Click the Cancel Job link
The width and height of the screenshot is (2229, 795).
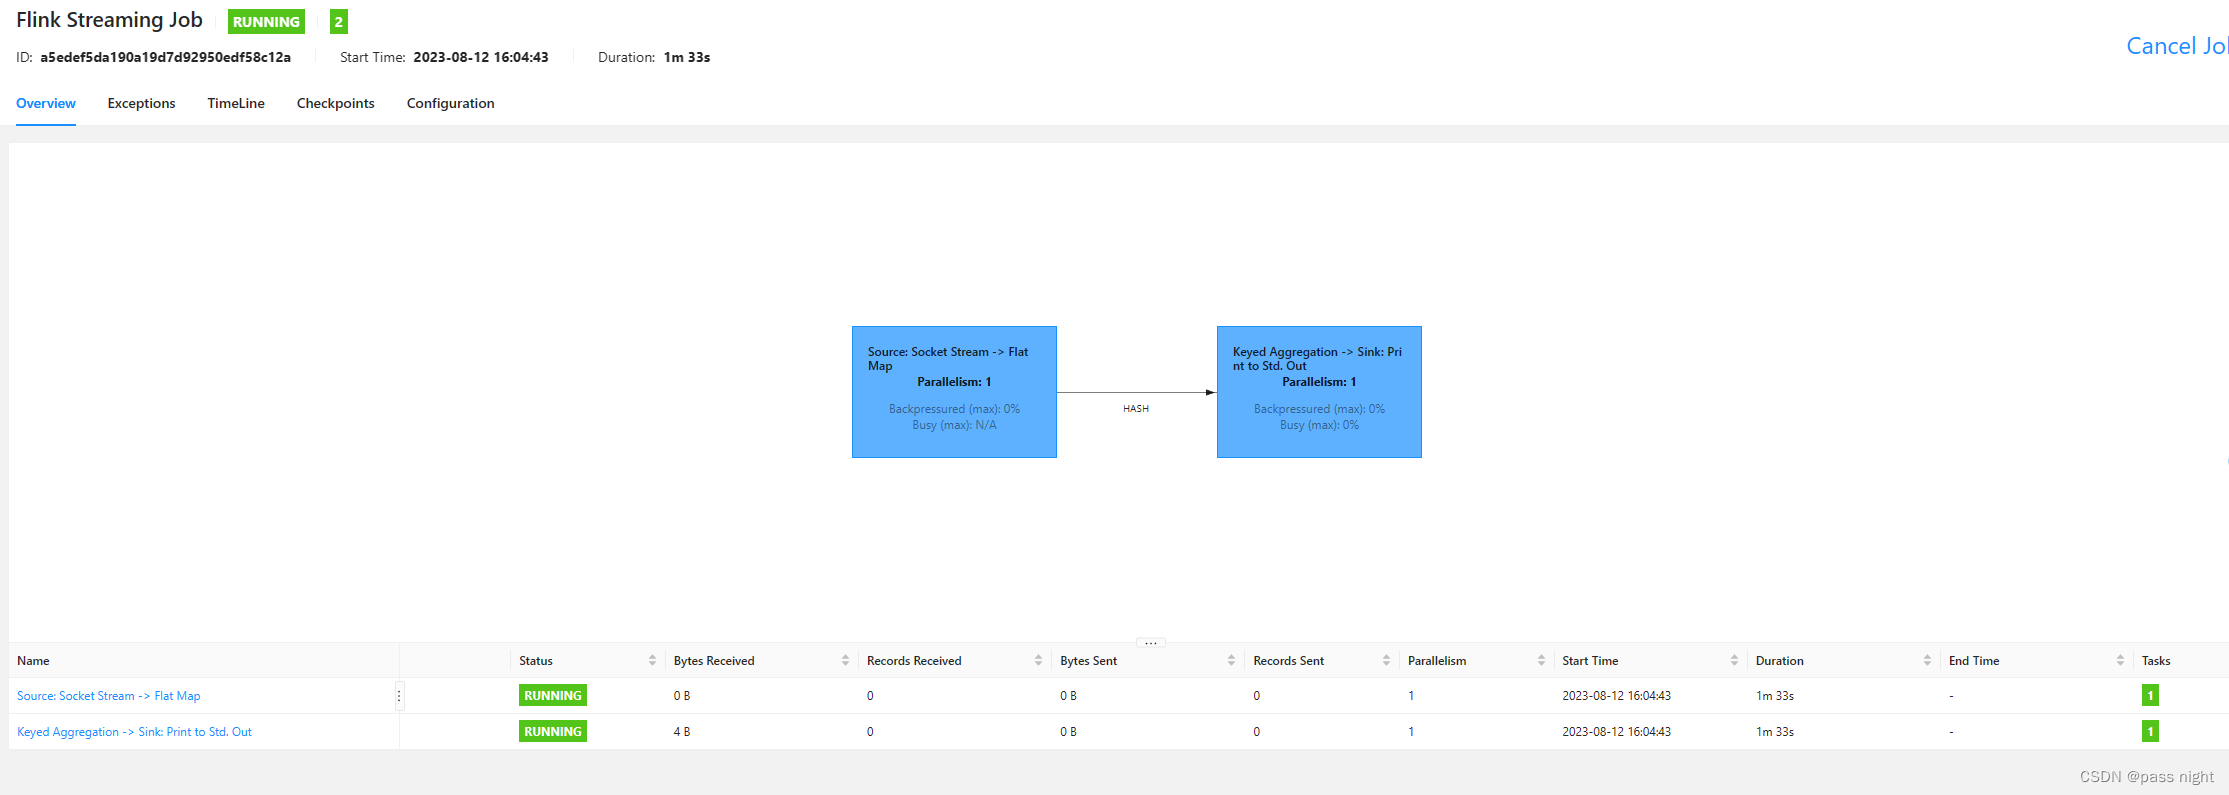pyautogui.click(x=2177, y=46)
